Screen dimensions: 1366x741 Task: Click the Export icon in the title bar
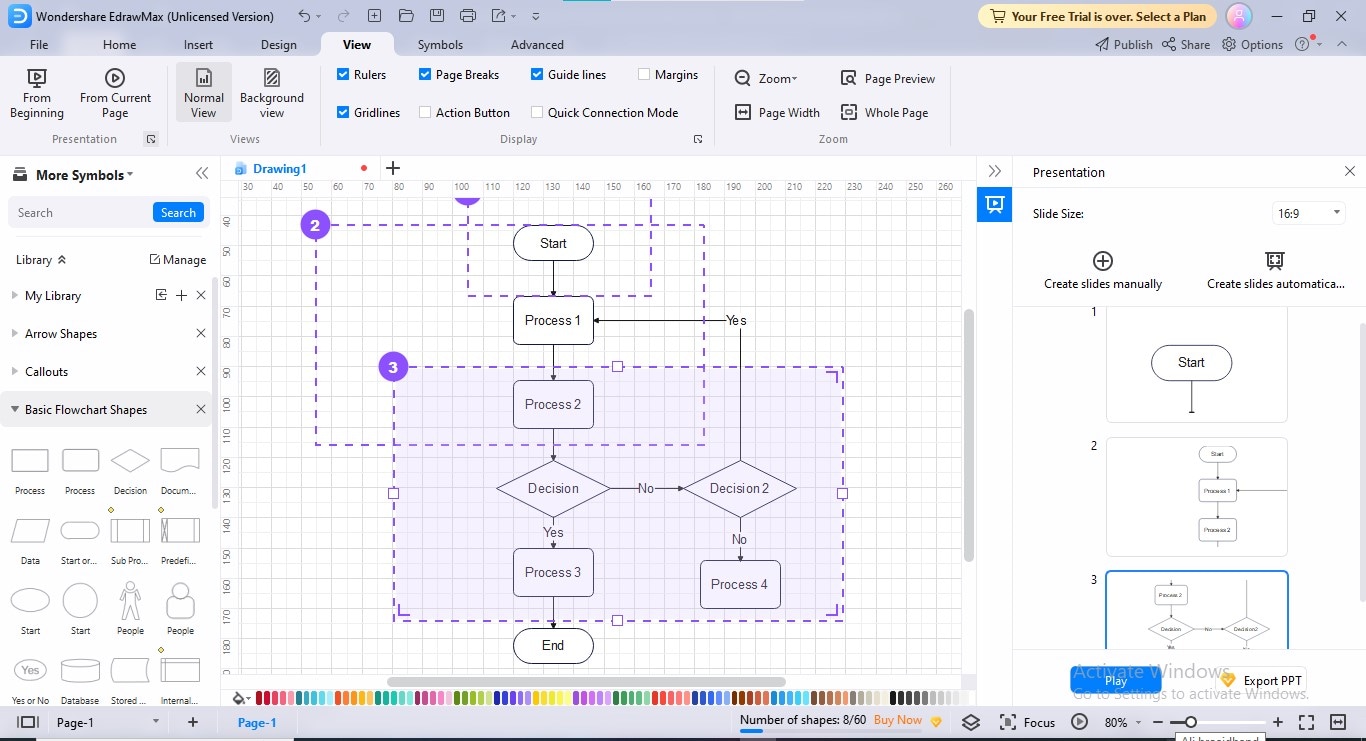[499, 16]
